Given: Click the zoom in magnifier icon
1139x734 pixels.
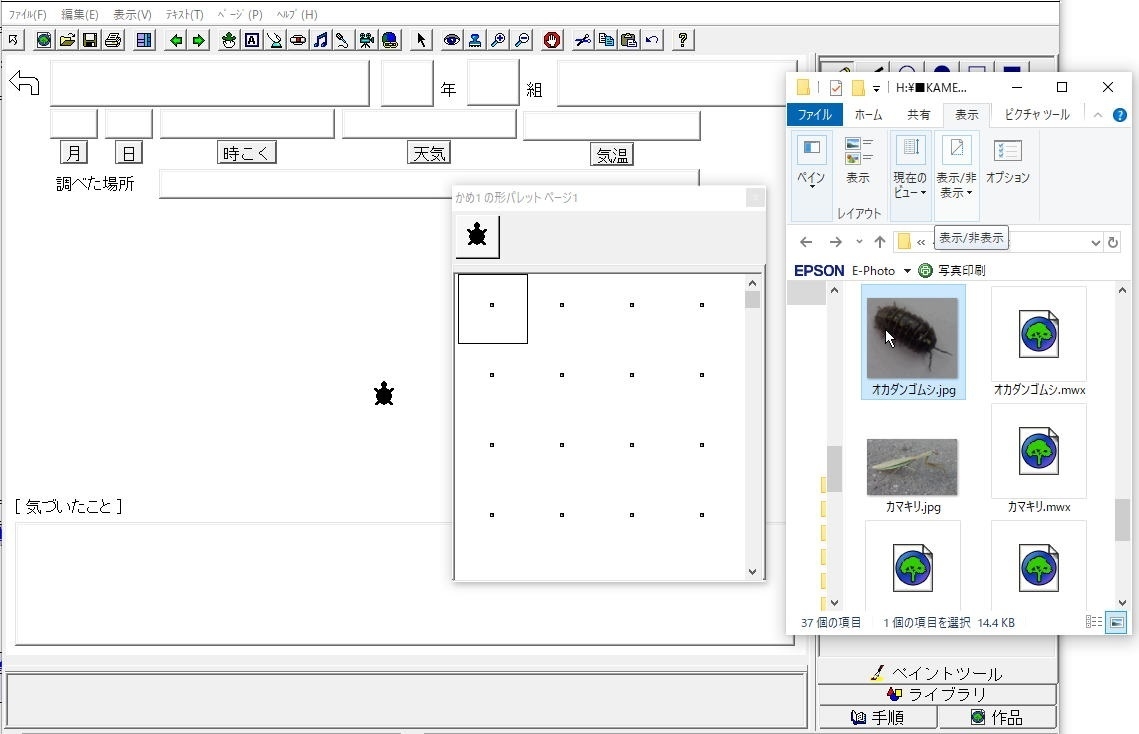Looking at the screenshot, I should pos(498,40).
